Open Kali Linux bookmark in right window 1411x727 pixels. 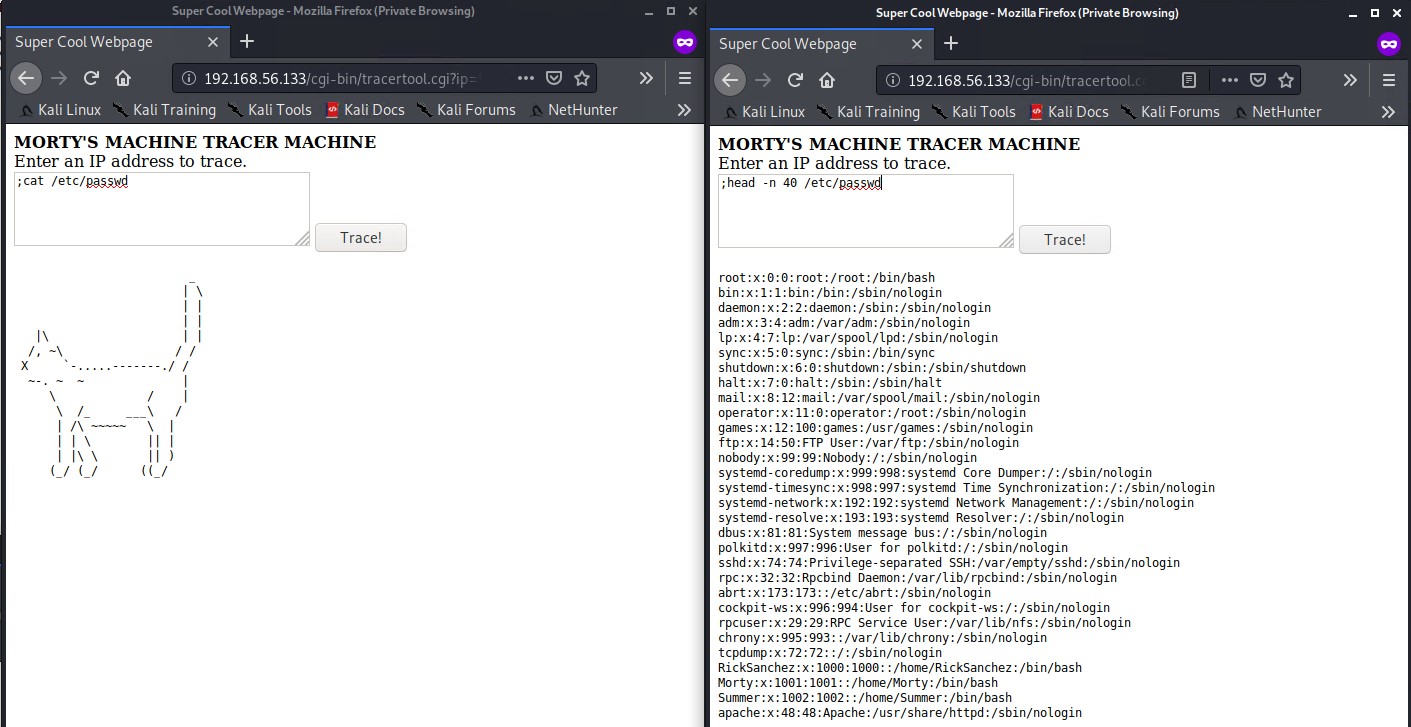tap(764, 112)
